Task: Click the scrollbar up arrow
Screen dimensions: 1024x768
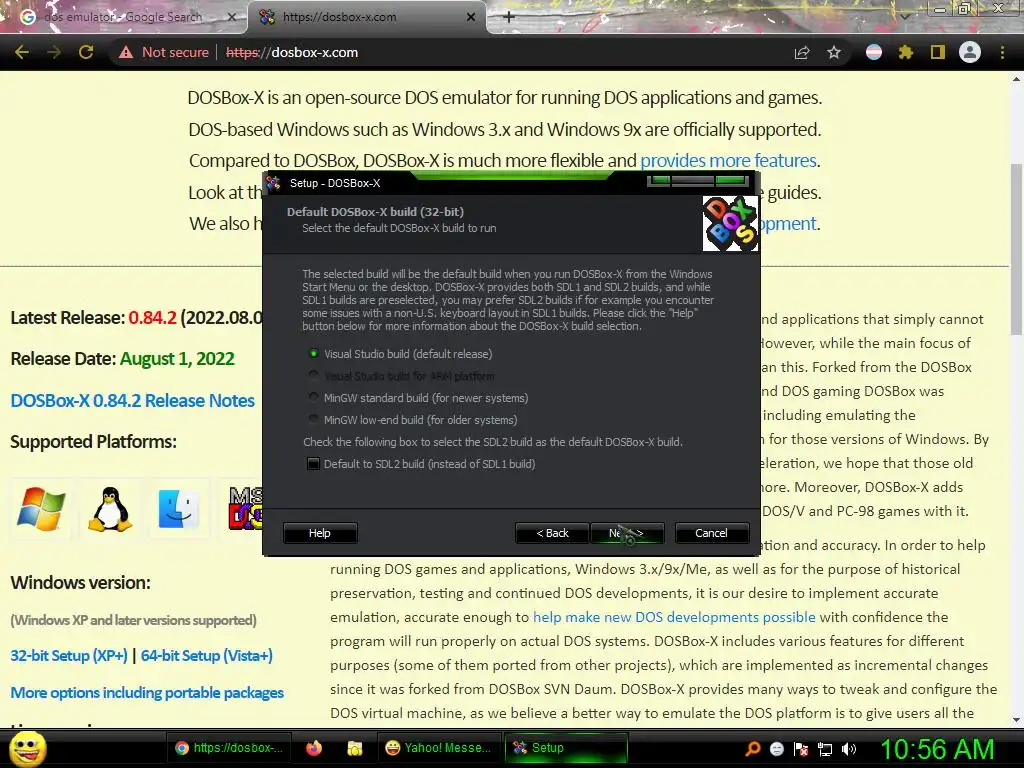Action: [x=1016, y=79]
